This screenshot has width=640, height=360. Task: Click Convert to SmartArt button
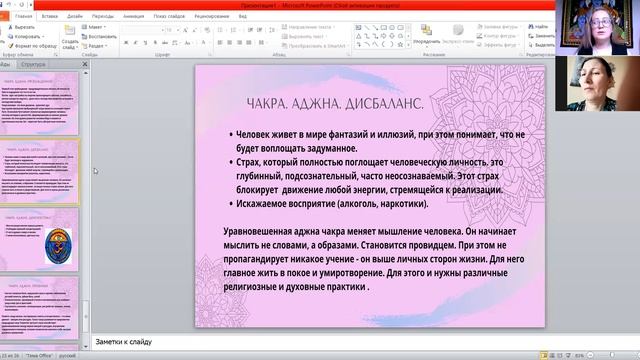pos(314,46)
